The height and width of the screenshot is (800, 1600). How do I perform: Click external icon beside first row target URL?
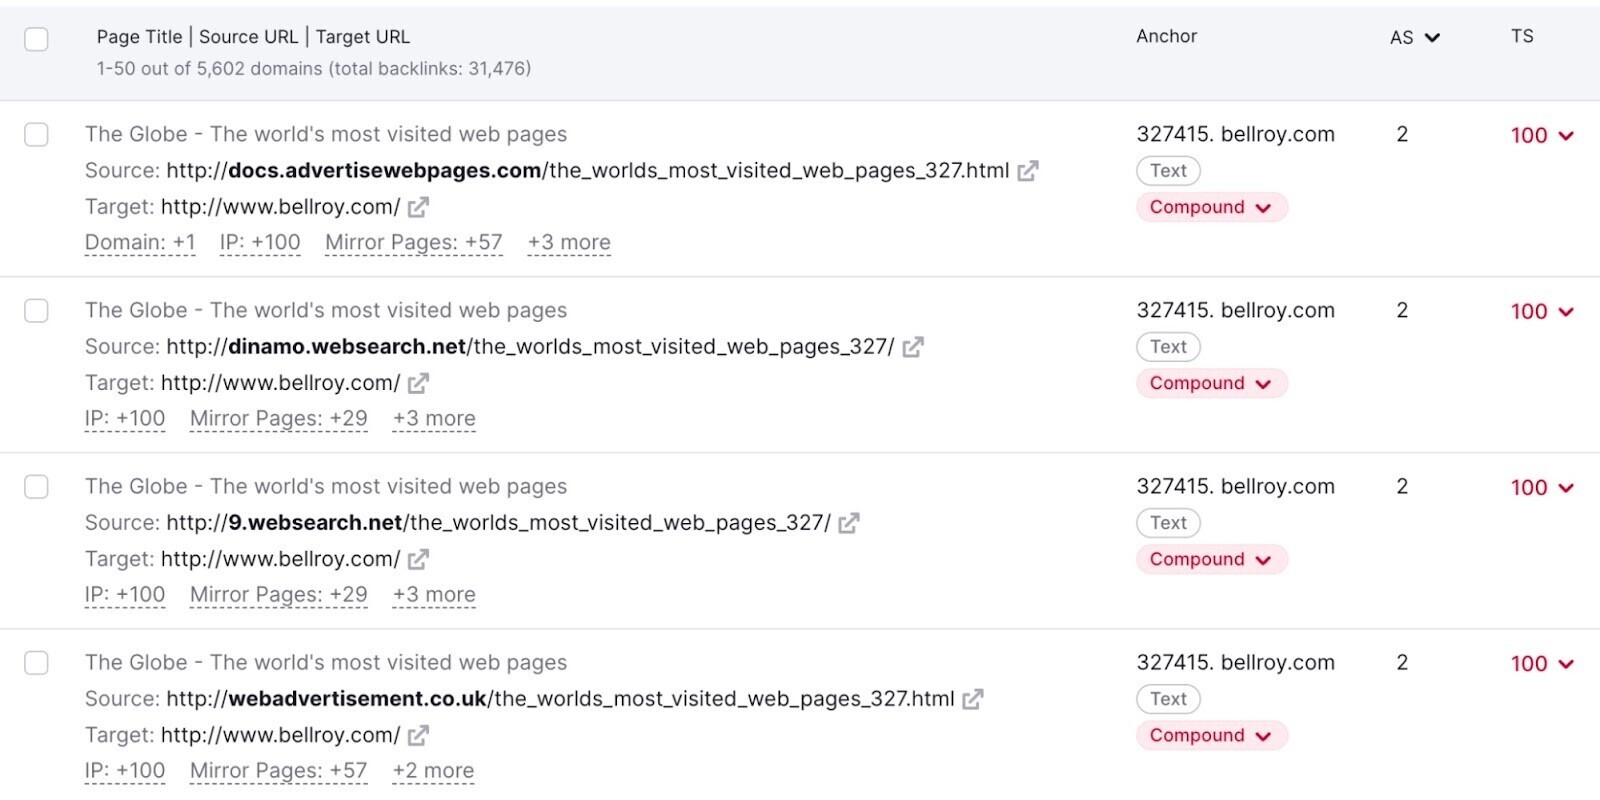[x=419, y=207]
